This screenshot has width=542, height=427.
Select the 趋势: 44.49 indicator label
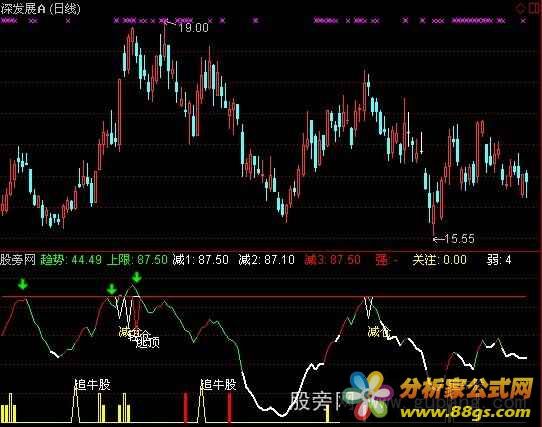click(x=71, y=260)
